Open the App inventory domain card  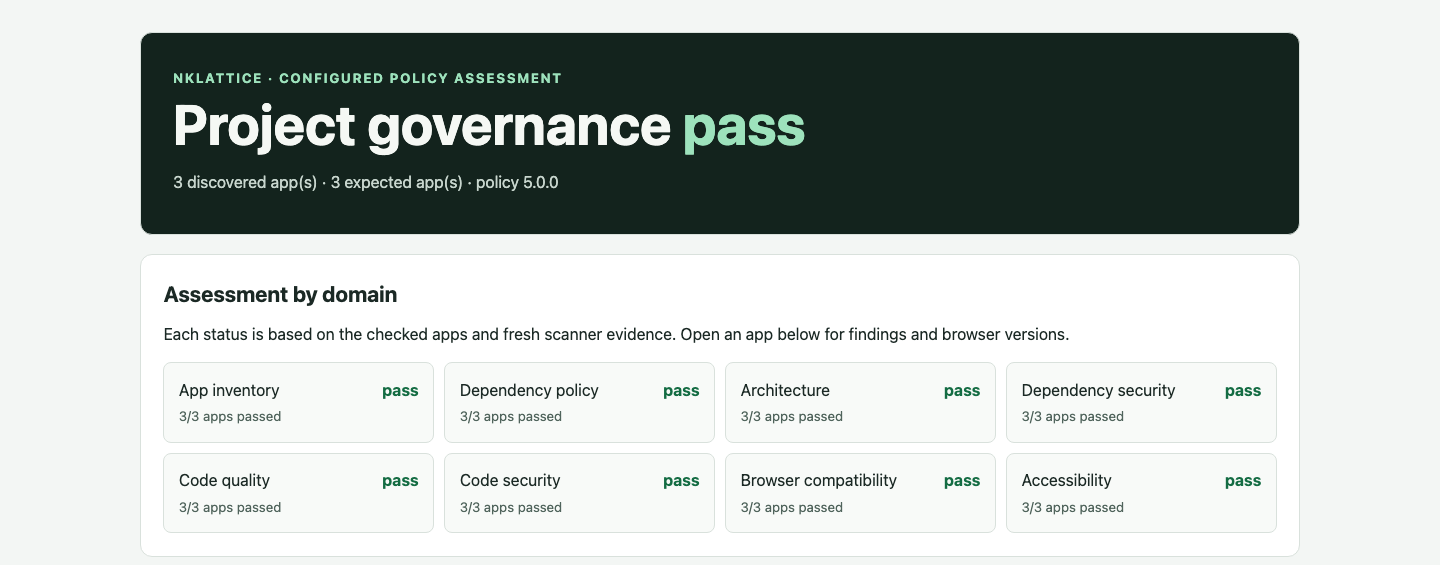(298, 402)
